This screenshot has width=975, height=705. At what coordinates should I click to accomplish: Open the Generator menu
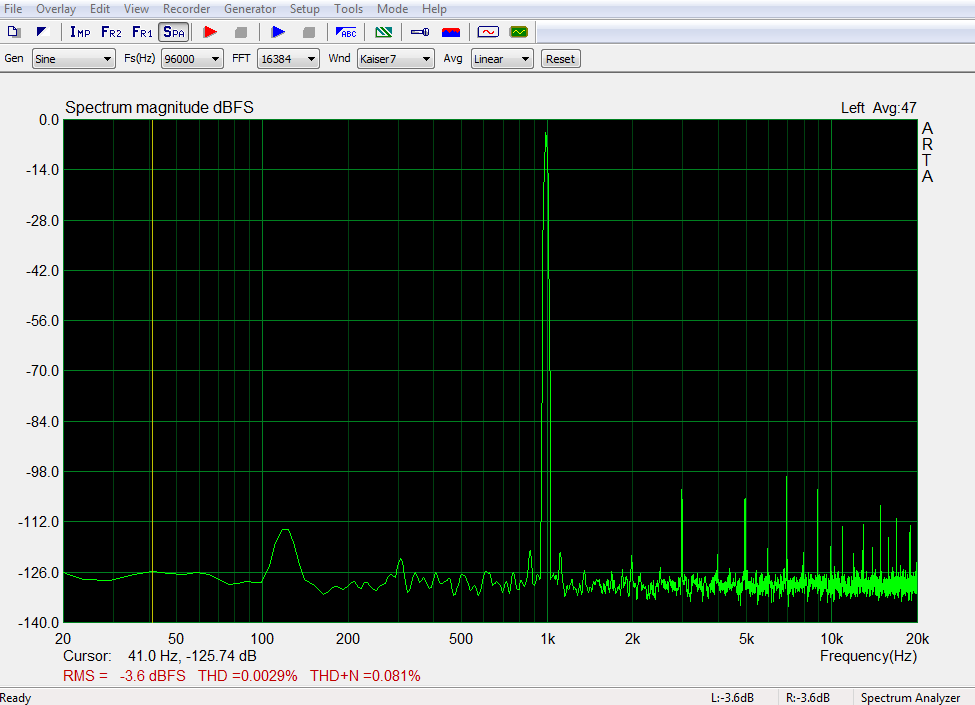click(250, 9)
